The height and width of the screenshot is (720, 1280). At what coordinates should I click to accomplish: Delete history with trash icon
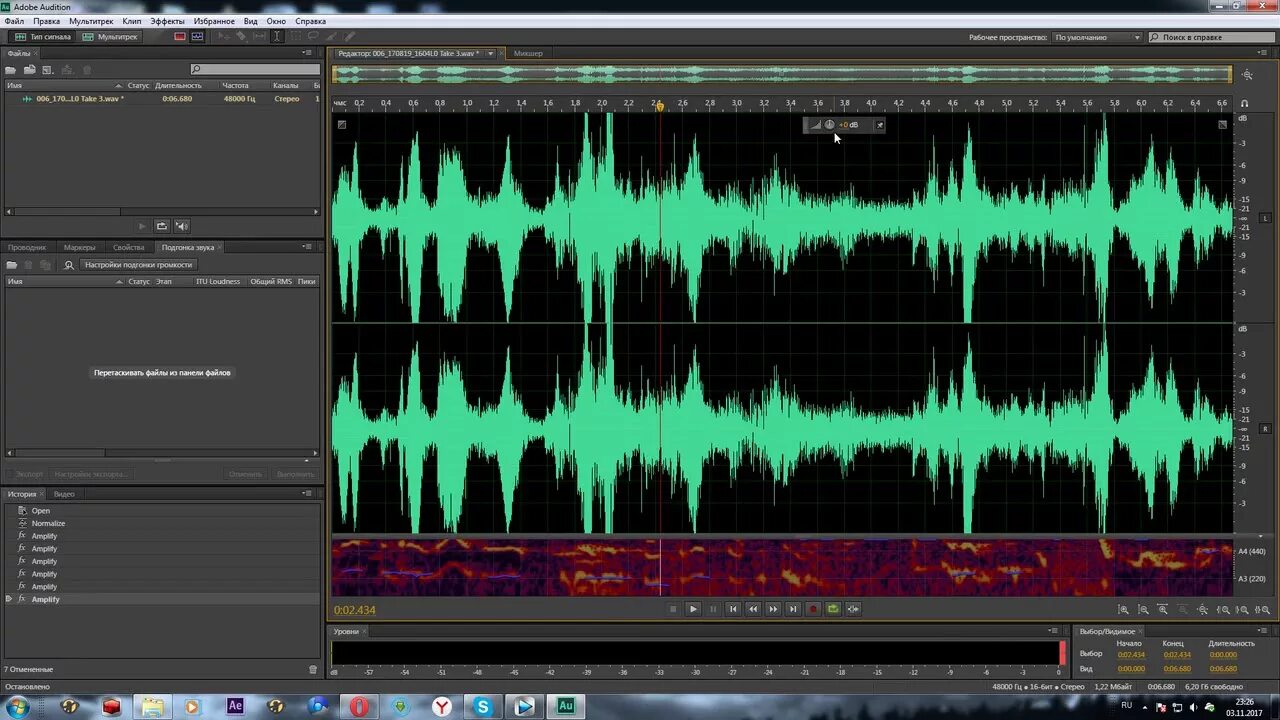[x=313, y=669]
